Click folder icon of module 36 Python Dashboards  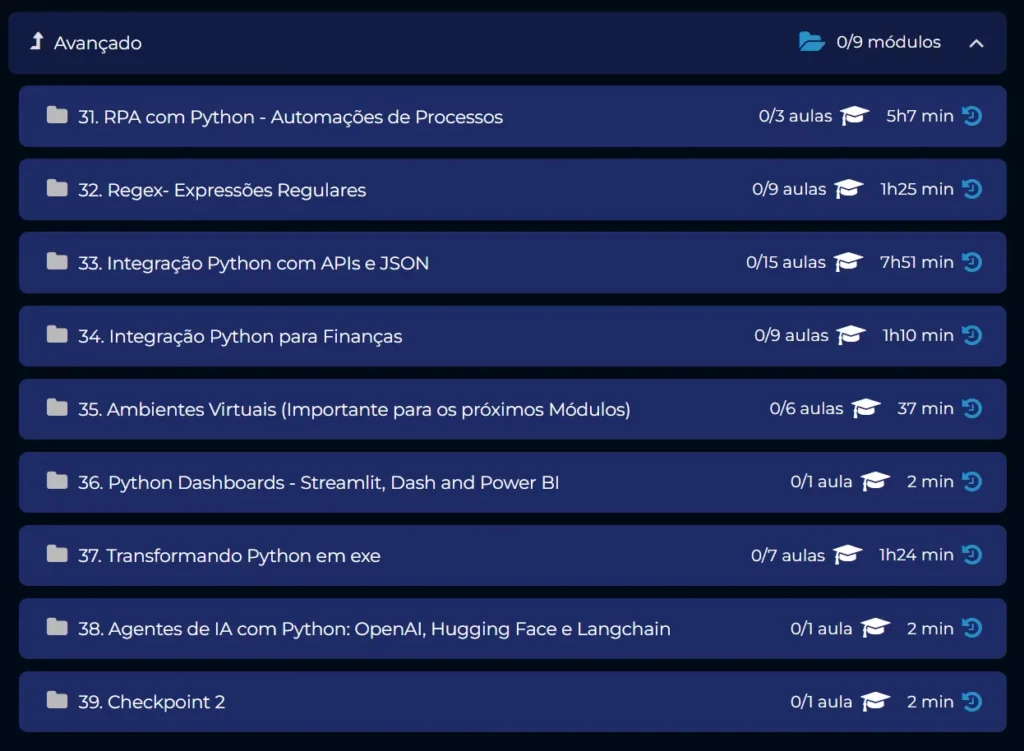point(57,481)
